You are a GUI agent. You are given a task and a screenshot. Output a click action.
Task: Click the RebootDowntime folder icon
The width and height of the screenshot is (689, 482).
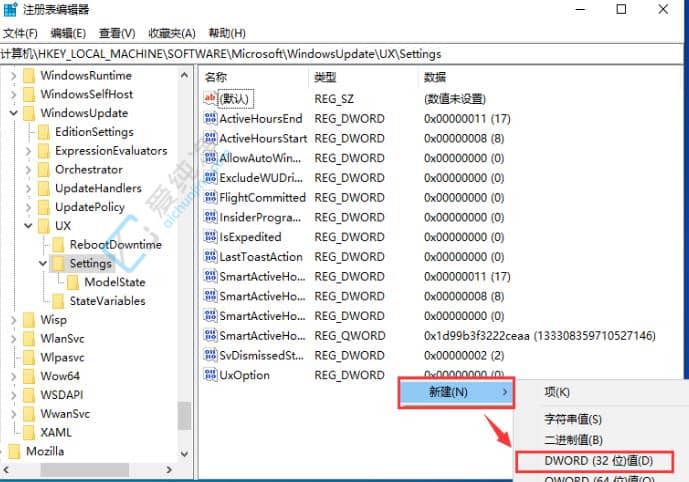[x=58, y=245]
